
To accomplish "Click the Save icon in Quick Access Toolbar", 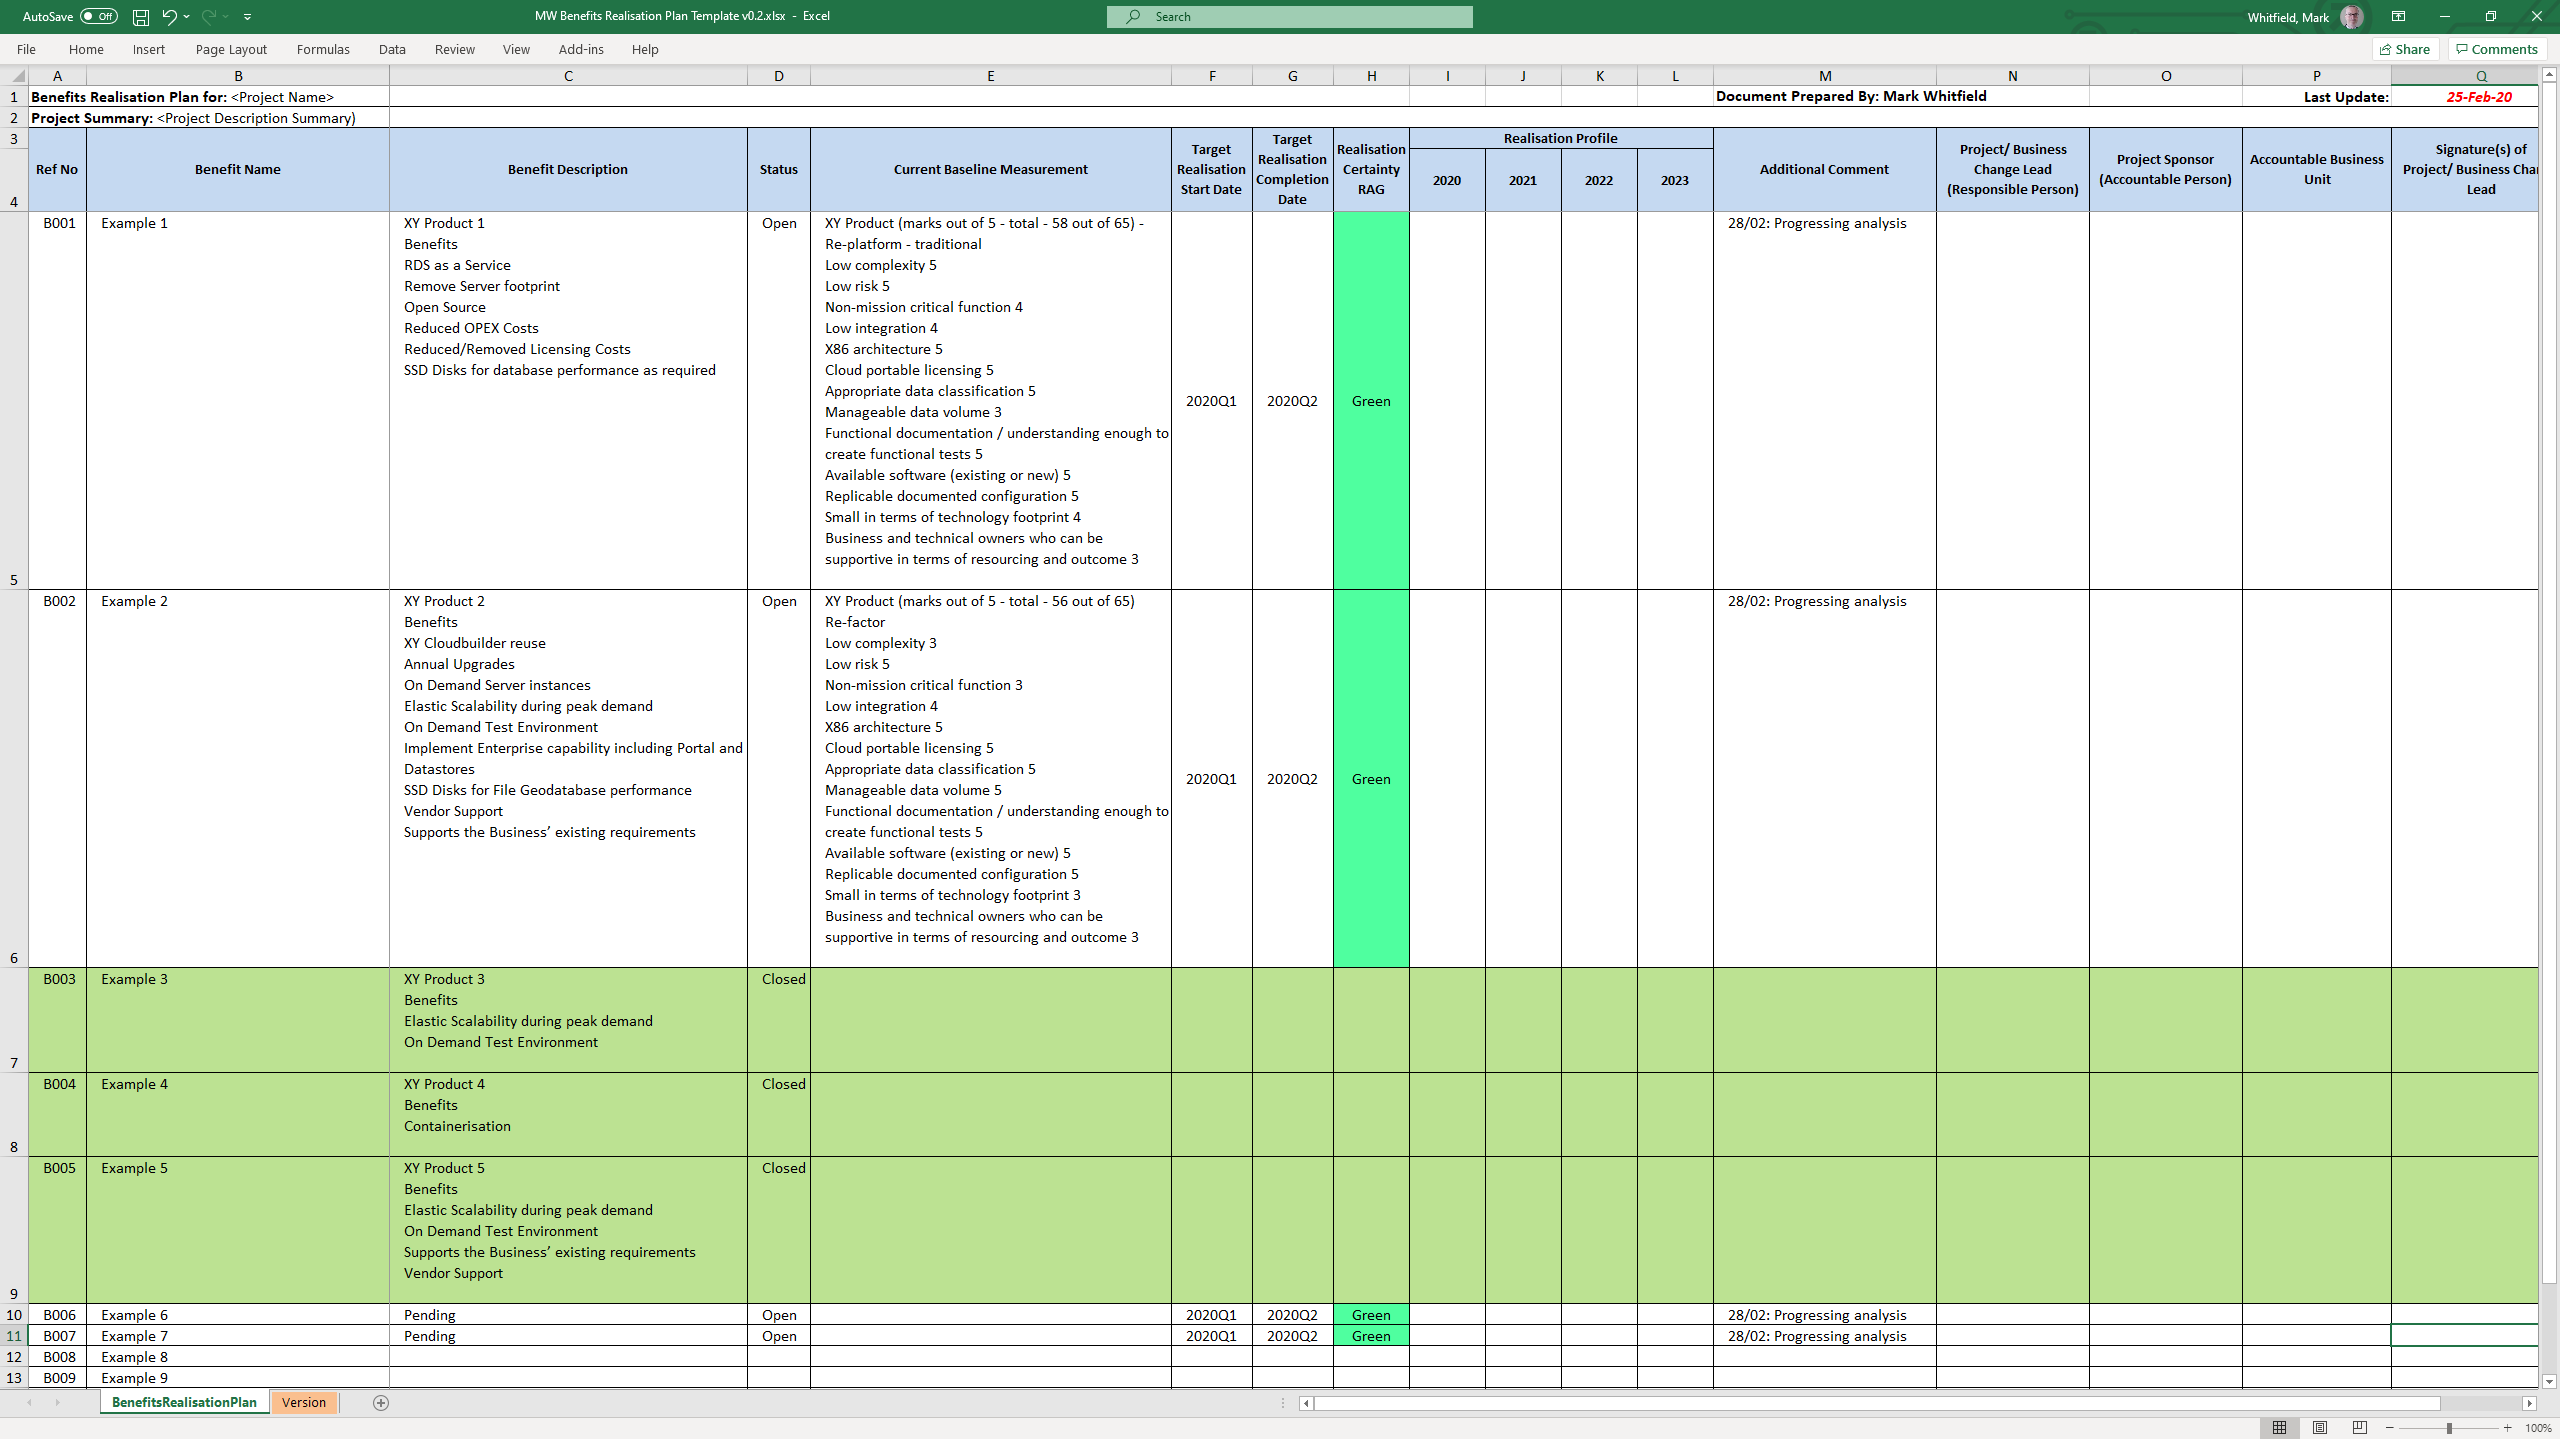I will pos(140,16).
